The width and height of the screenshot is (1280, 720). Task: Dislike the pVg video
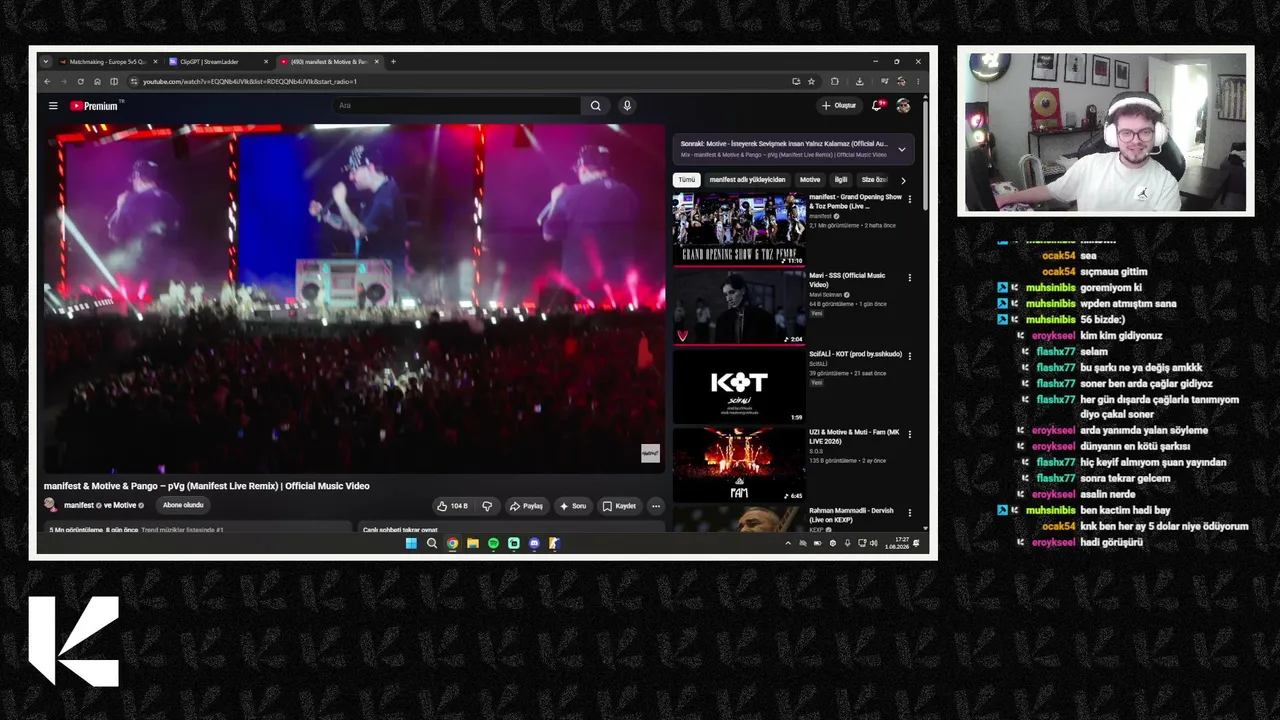(x=487, y=506)
